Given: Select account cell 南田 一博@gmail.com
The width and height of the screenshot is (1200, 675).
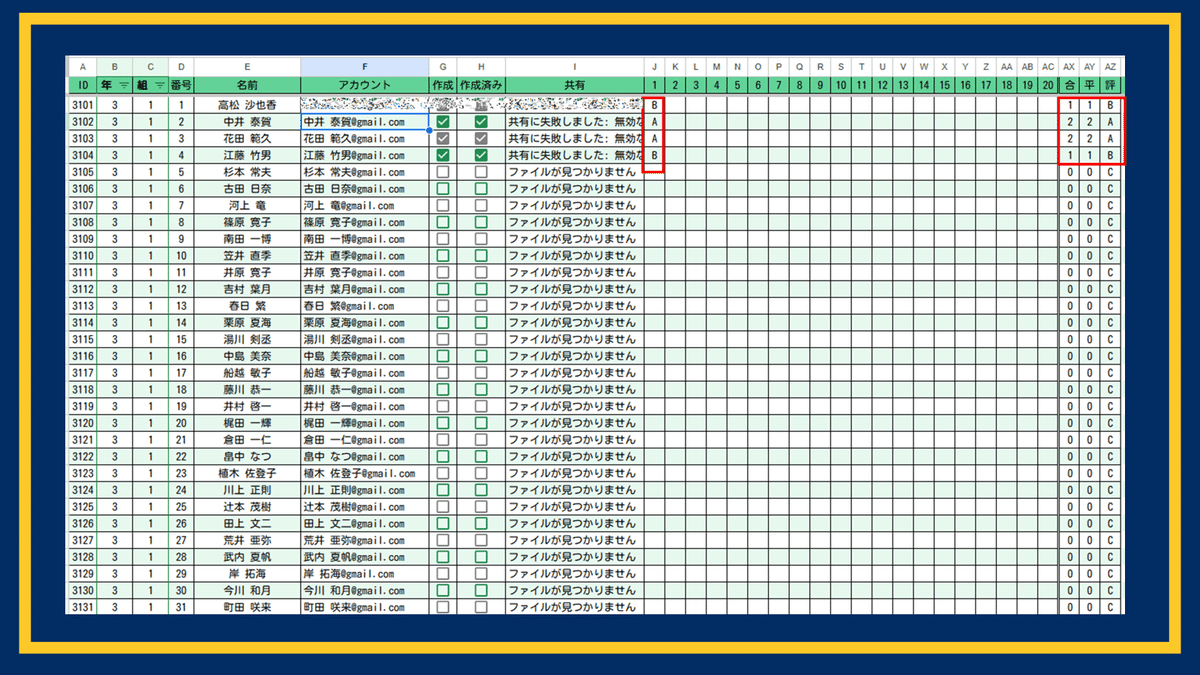Looking at the screenshot, I should 365,239.
